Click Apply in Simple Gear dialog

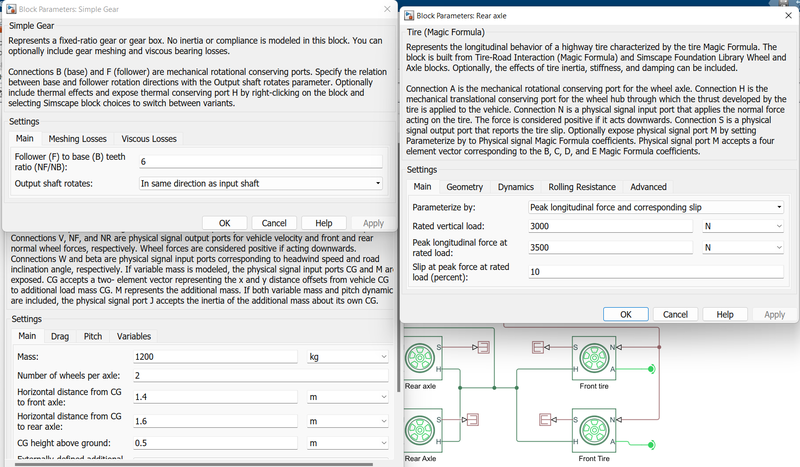[373, 223]
